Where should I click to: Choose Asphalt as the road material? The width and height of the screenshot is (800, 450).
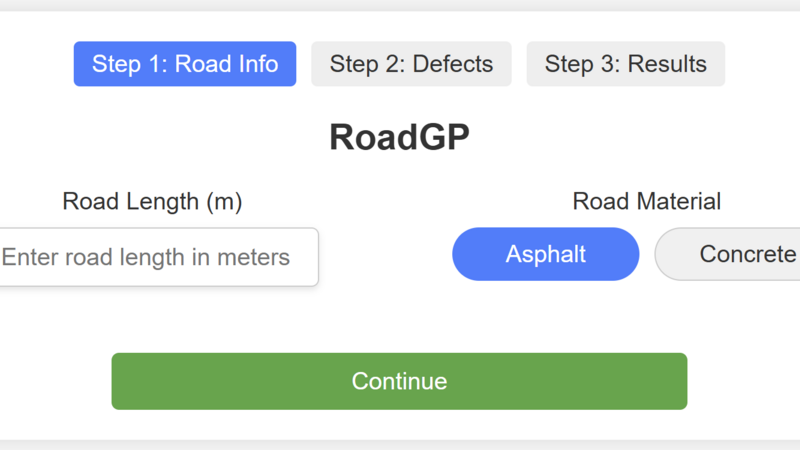pyautogui.click(x=545, y=254)
